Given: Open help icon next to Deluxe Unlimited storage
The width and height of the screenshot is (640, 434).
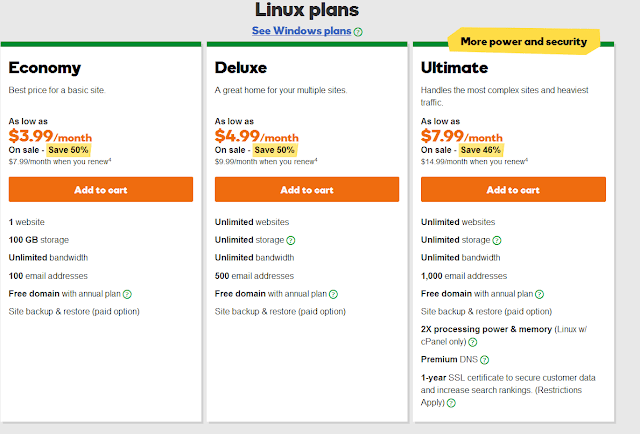Looking at the screenshot, I should tap(291, 240).
